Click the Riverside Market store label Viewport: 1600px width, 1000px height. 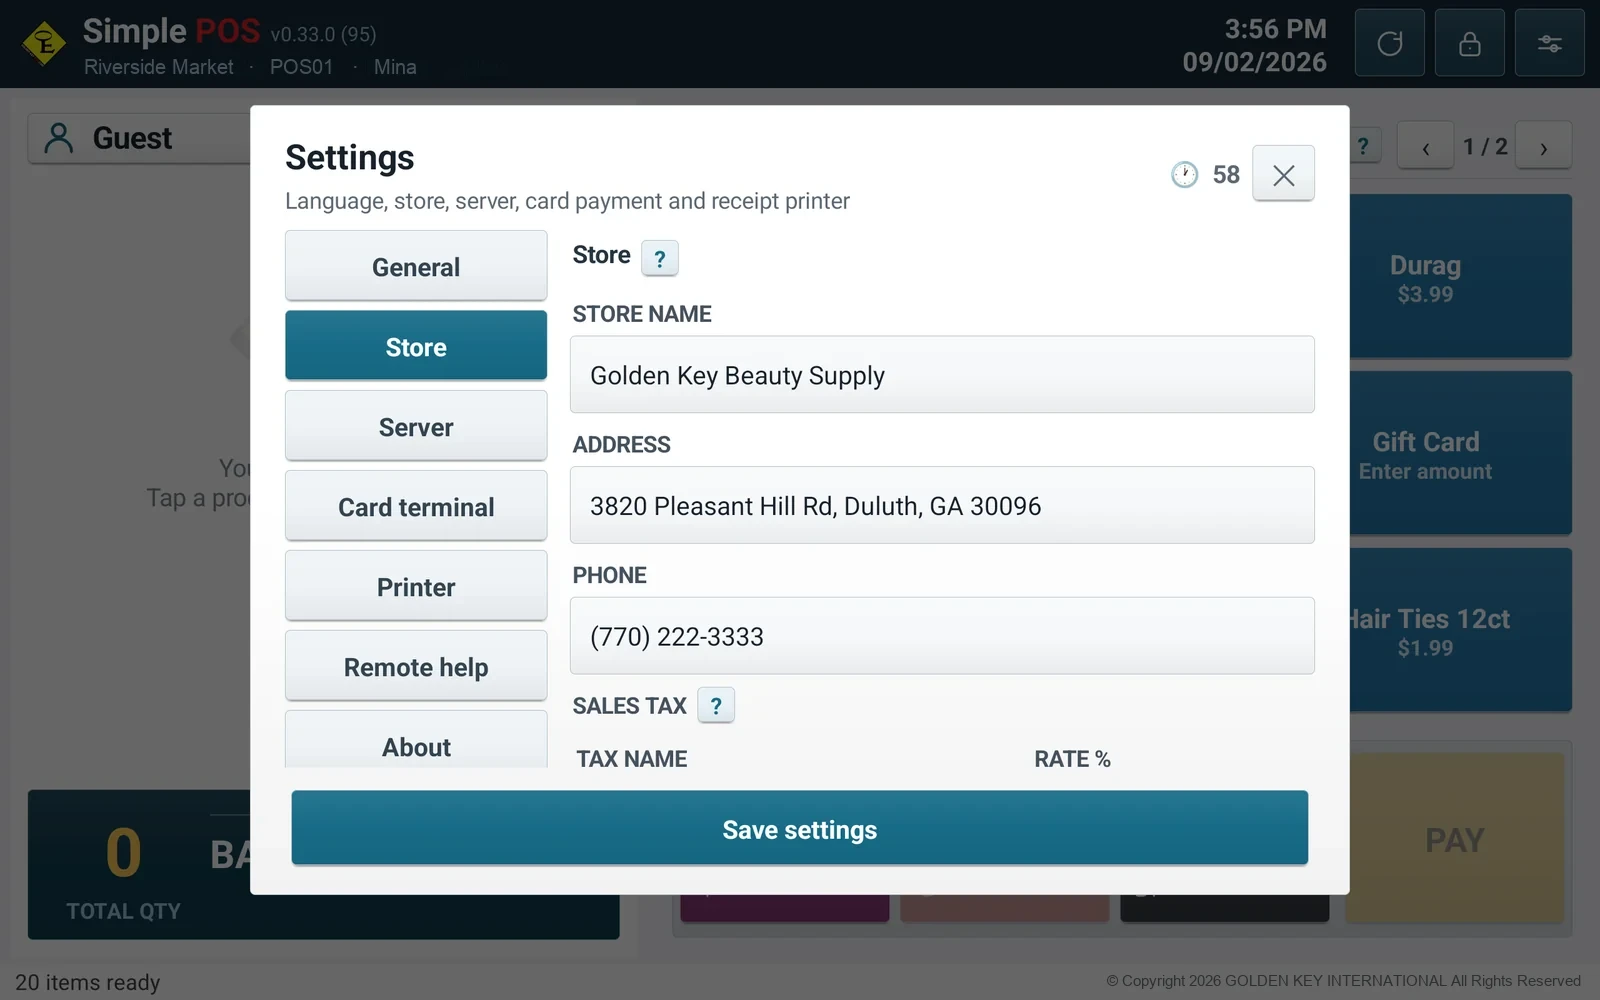(x=158, y=67)
